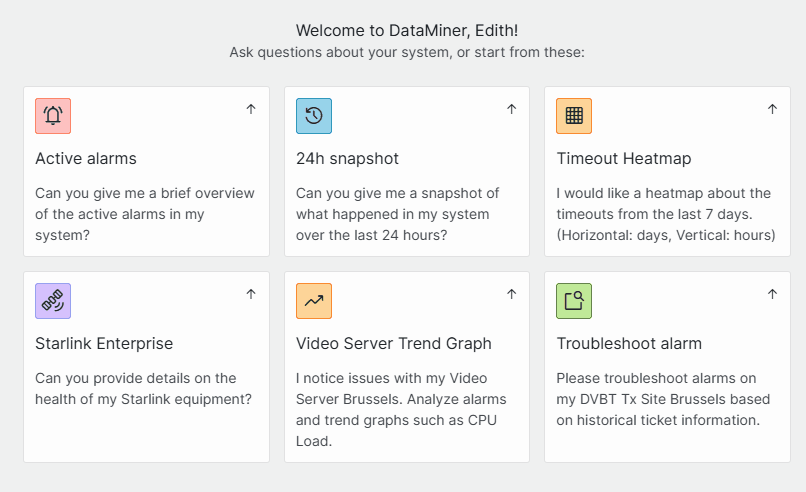Select the Troubleshoot alarm card title
806x492 pixels.
point(629,344)
